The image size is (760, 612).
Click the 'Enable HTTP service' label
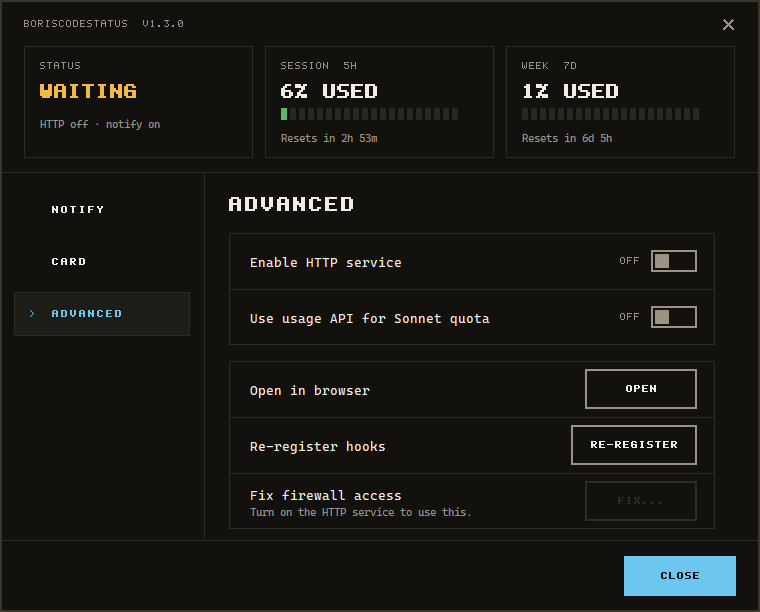(x=326, y=263)
